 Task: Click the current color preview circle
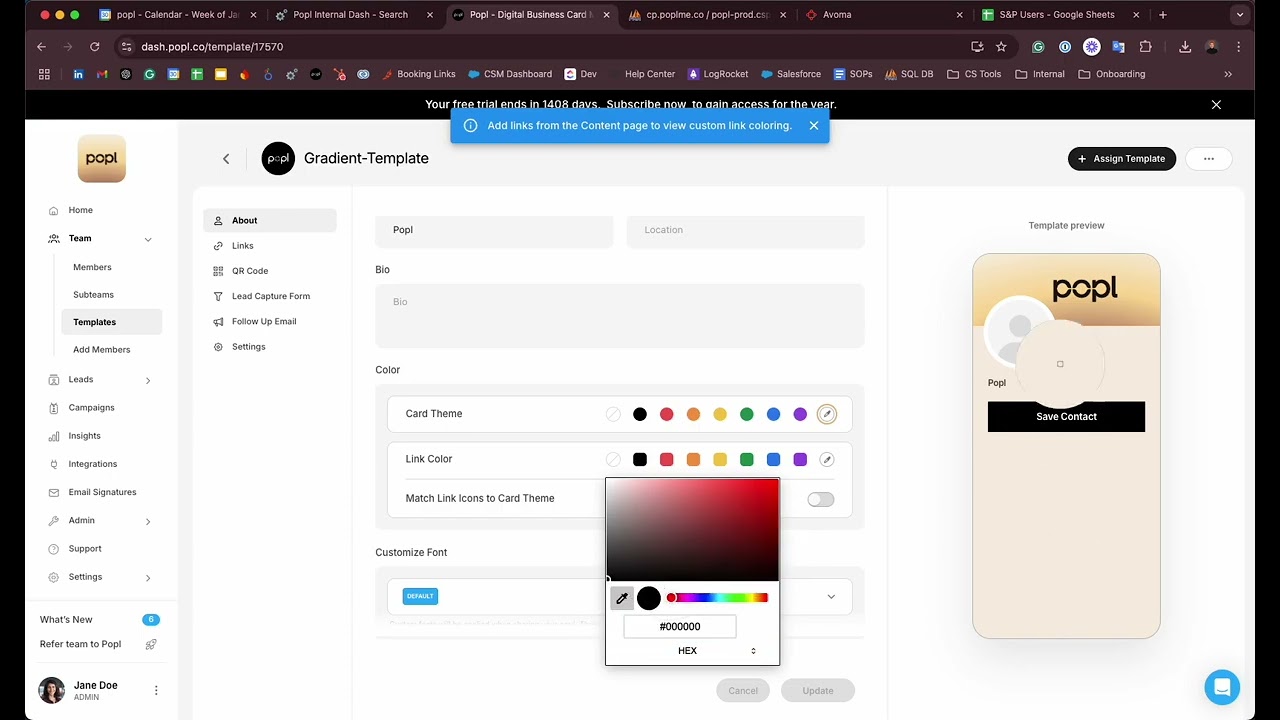(649, 599)
